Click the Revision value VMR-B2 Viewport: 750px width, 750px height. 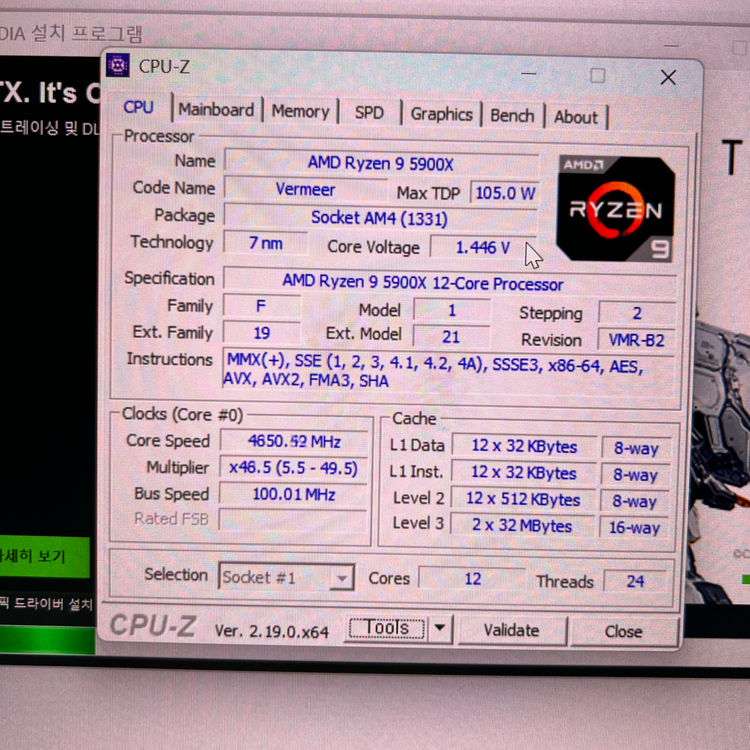[636, 340]
